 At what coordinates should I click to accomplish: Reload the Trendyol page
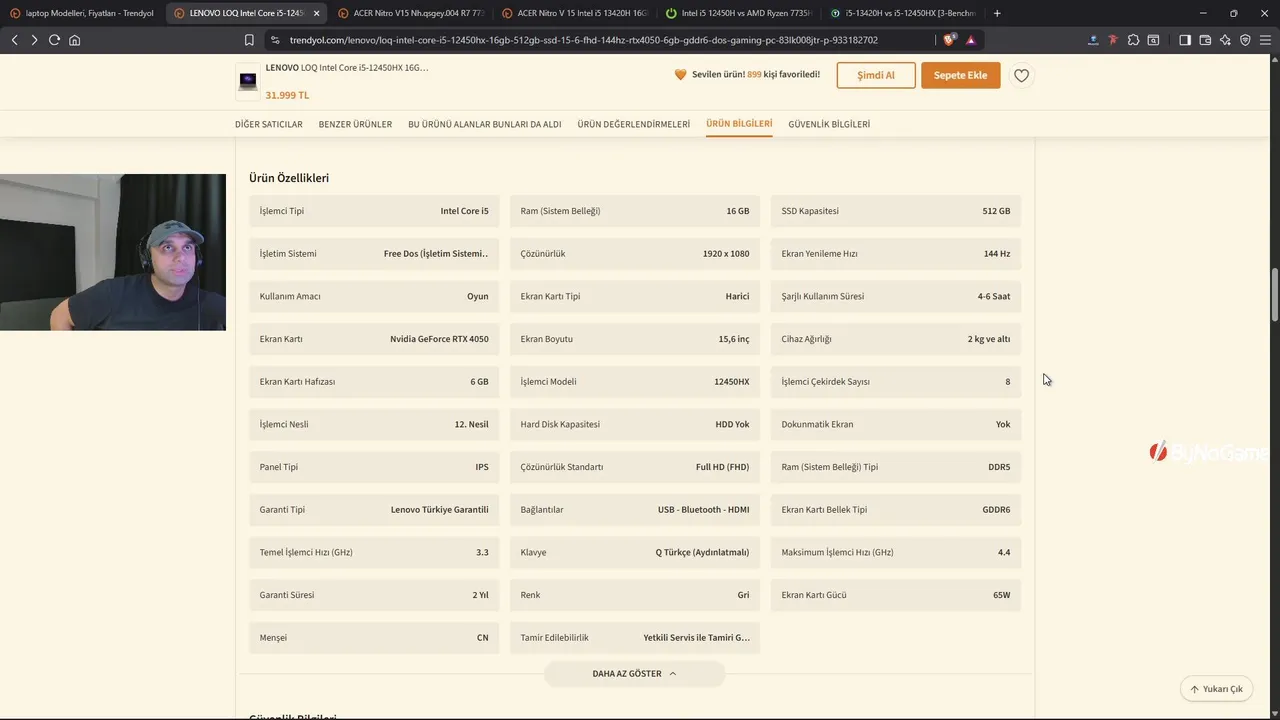(54, 40)
